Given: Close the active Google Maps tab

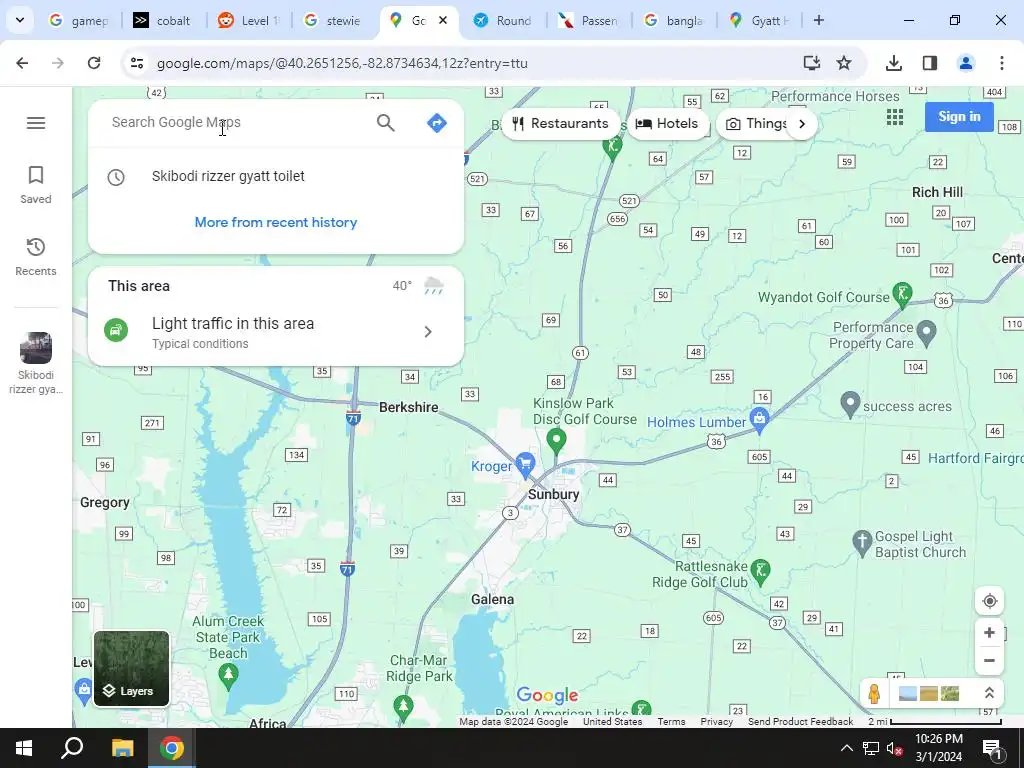Looking at the screenshot, I should pos(443,20).
